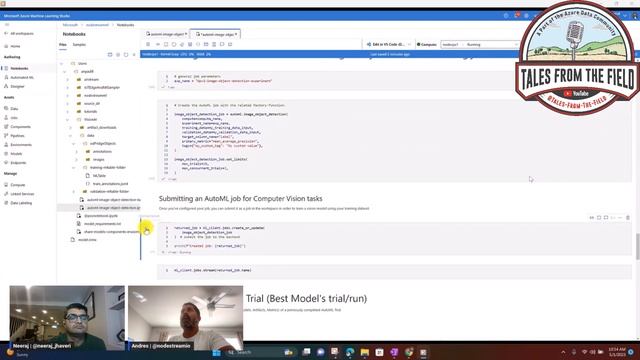Open the Compute instance dropdown
Screen dimensions: 640x360
pyautogui.click(x=480, y=44)
